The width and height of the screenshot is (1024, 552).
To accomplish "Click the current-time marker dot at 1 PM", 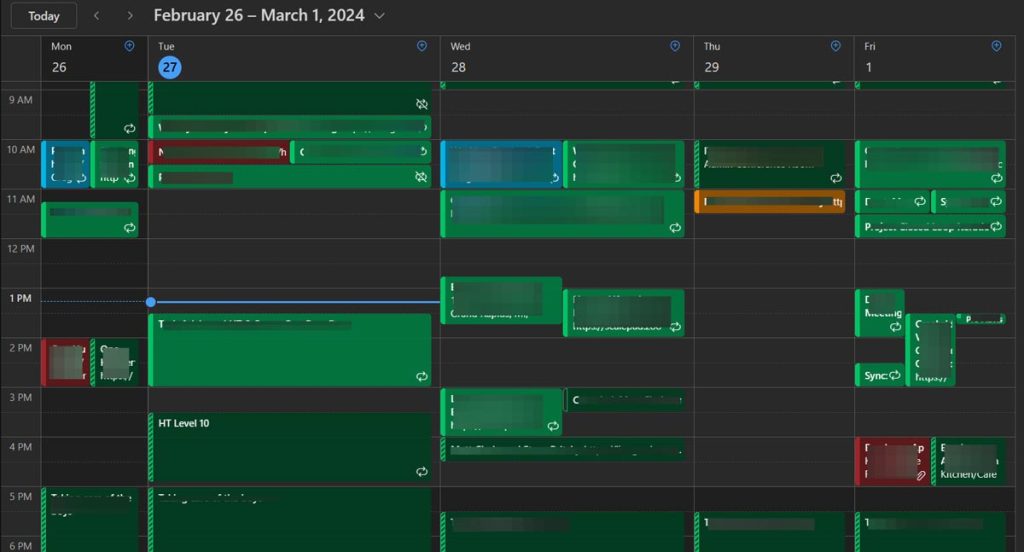I will pos(151,302).
